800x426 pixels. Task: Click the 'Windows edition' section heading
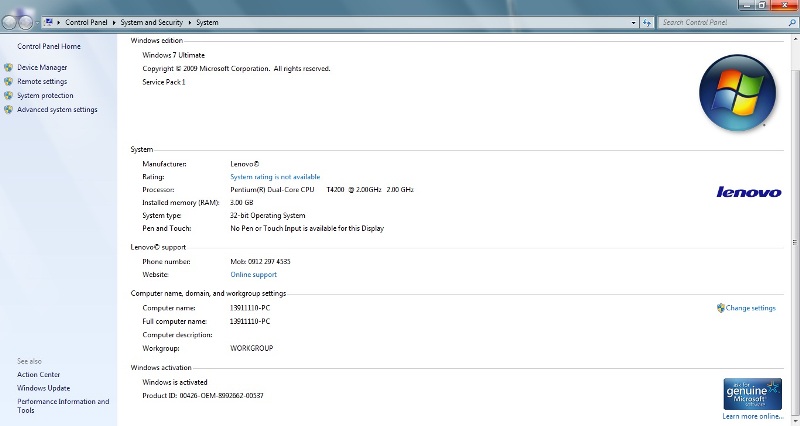tap(157, 41)
